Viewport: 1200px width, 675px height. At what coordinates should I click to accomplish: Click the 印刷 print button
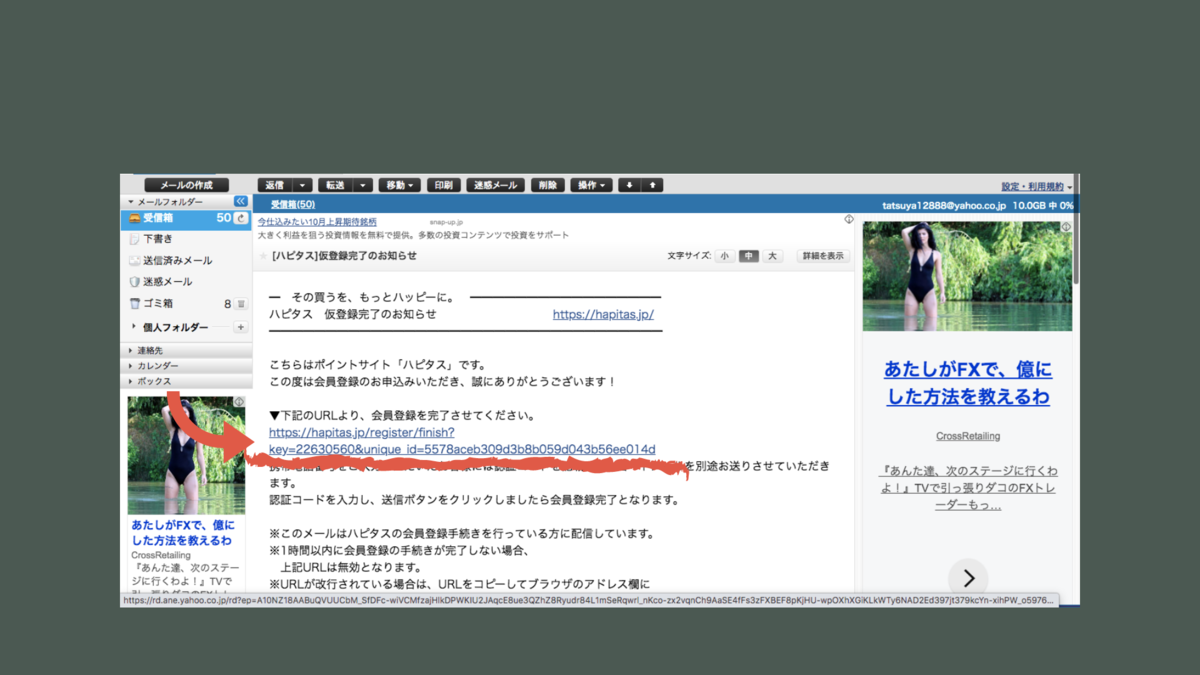click(x=443, y=185)
